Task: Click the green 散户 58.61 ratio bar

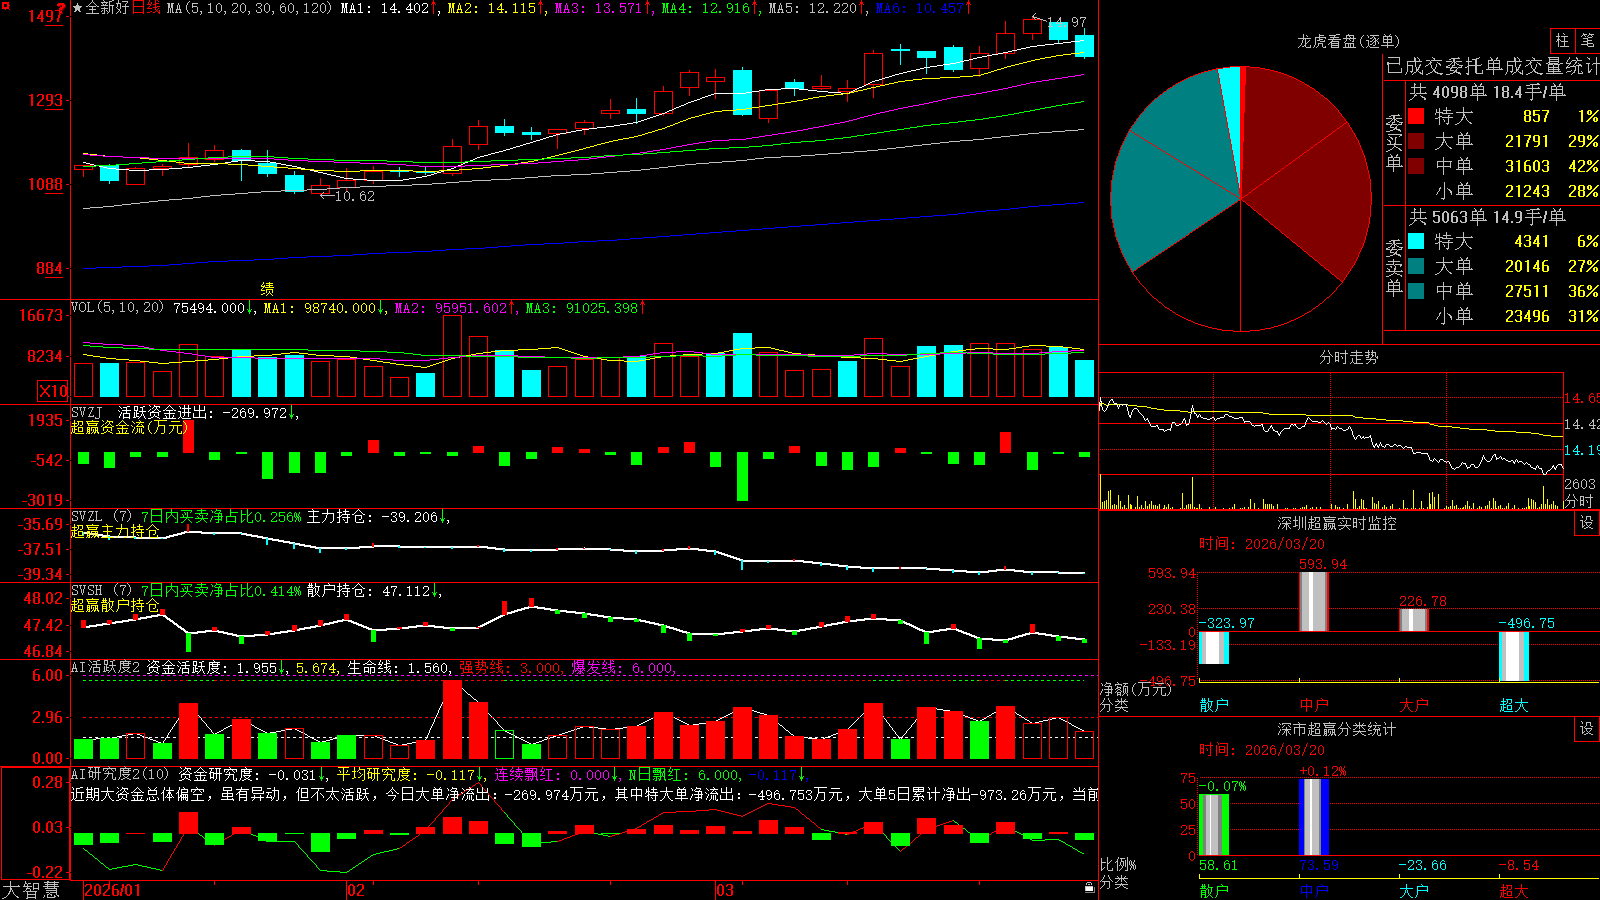Action: pos(1214,825)
